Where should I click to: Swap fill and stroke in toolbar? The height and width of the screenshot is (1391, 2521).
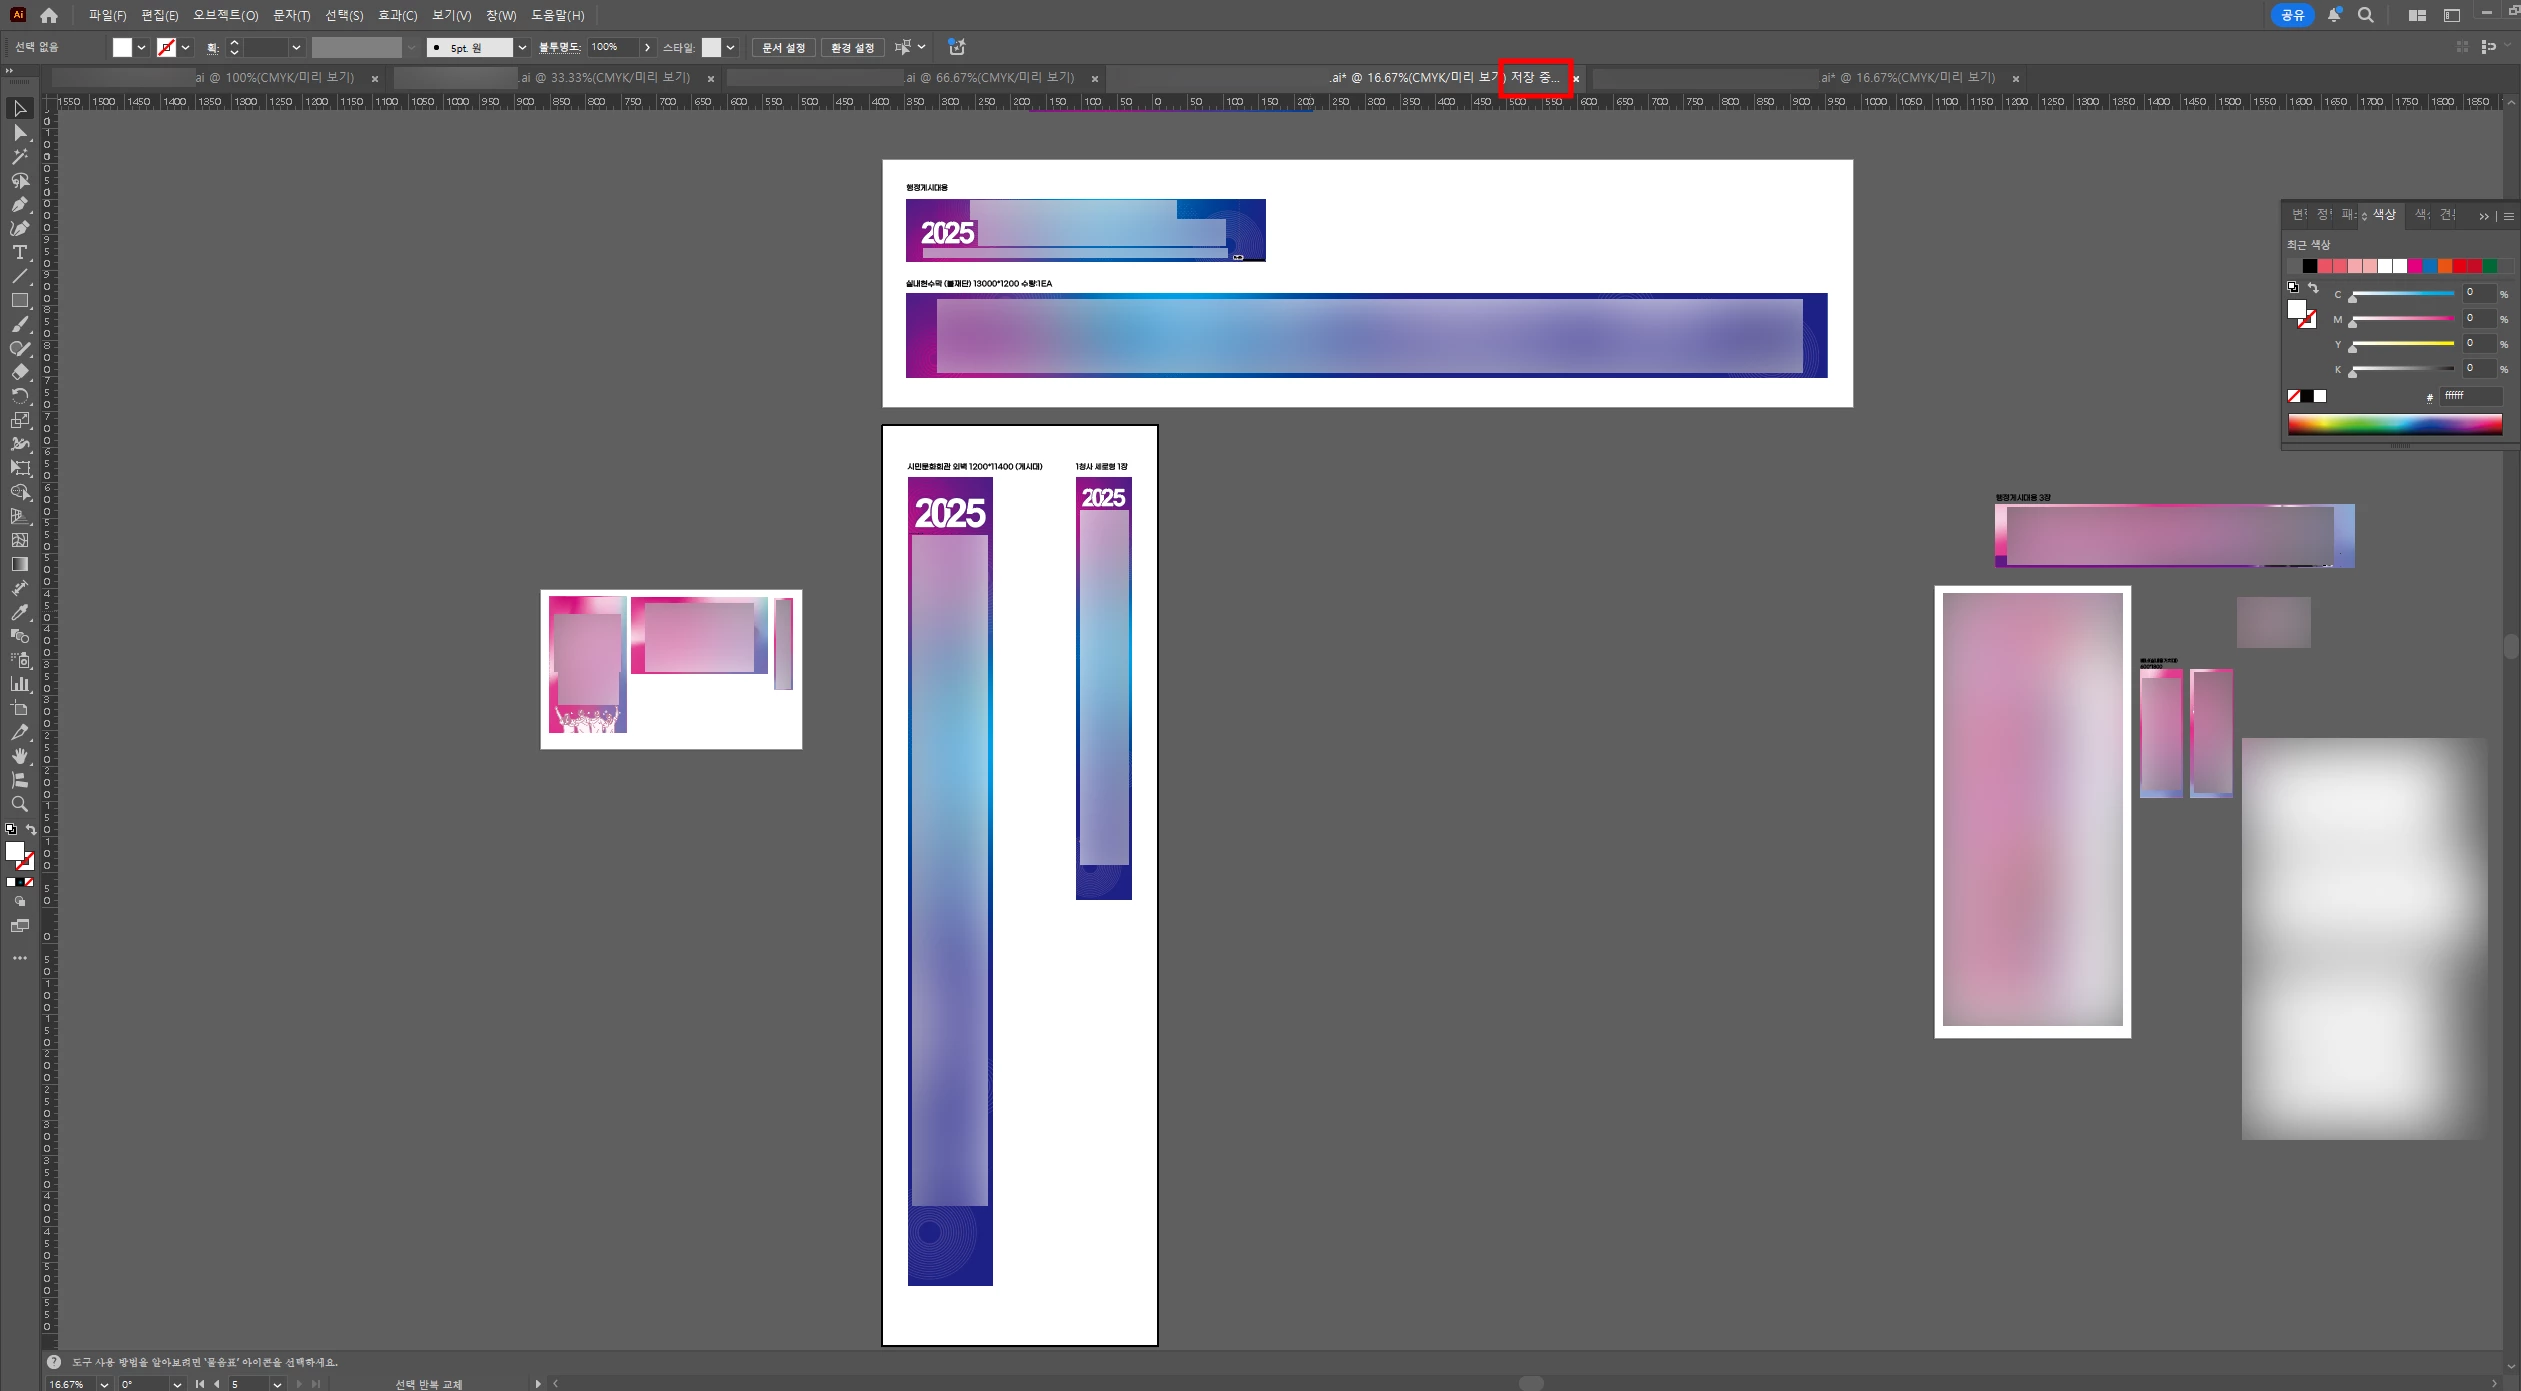[31, 830]
